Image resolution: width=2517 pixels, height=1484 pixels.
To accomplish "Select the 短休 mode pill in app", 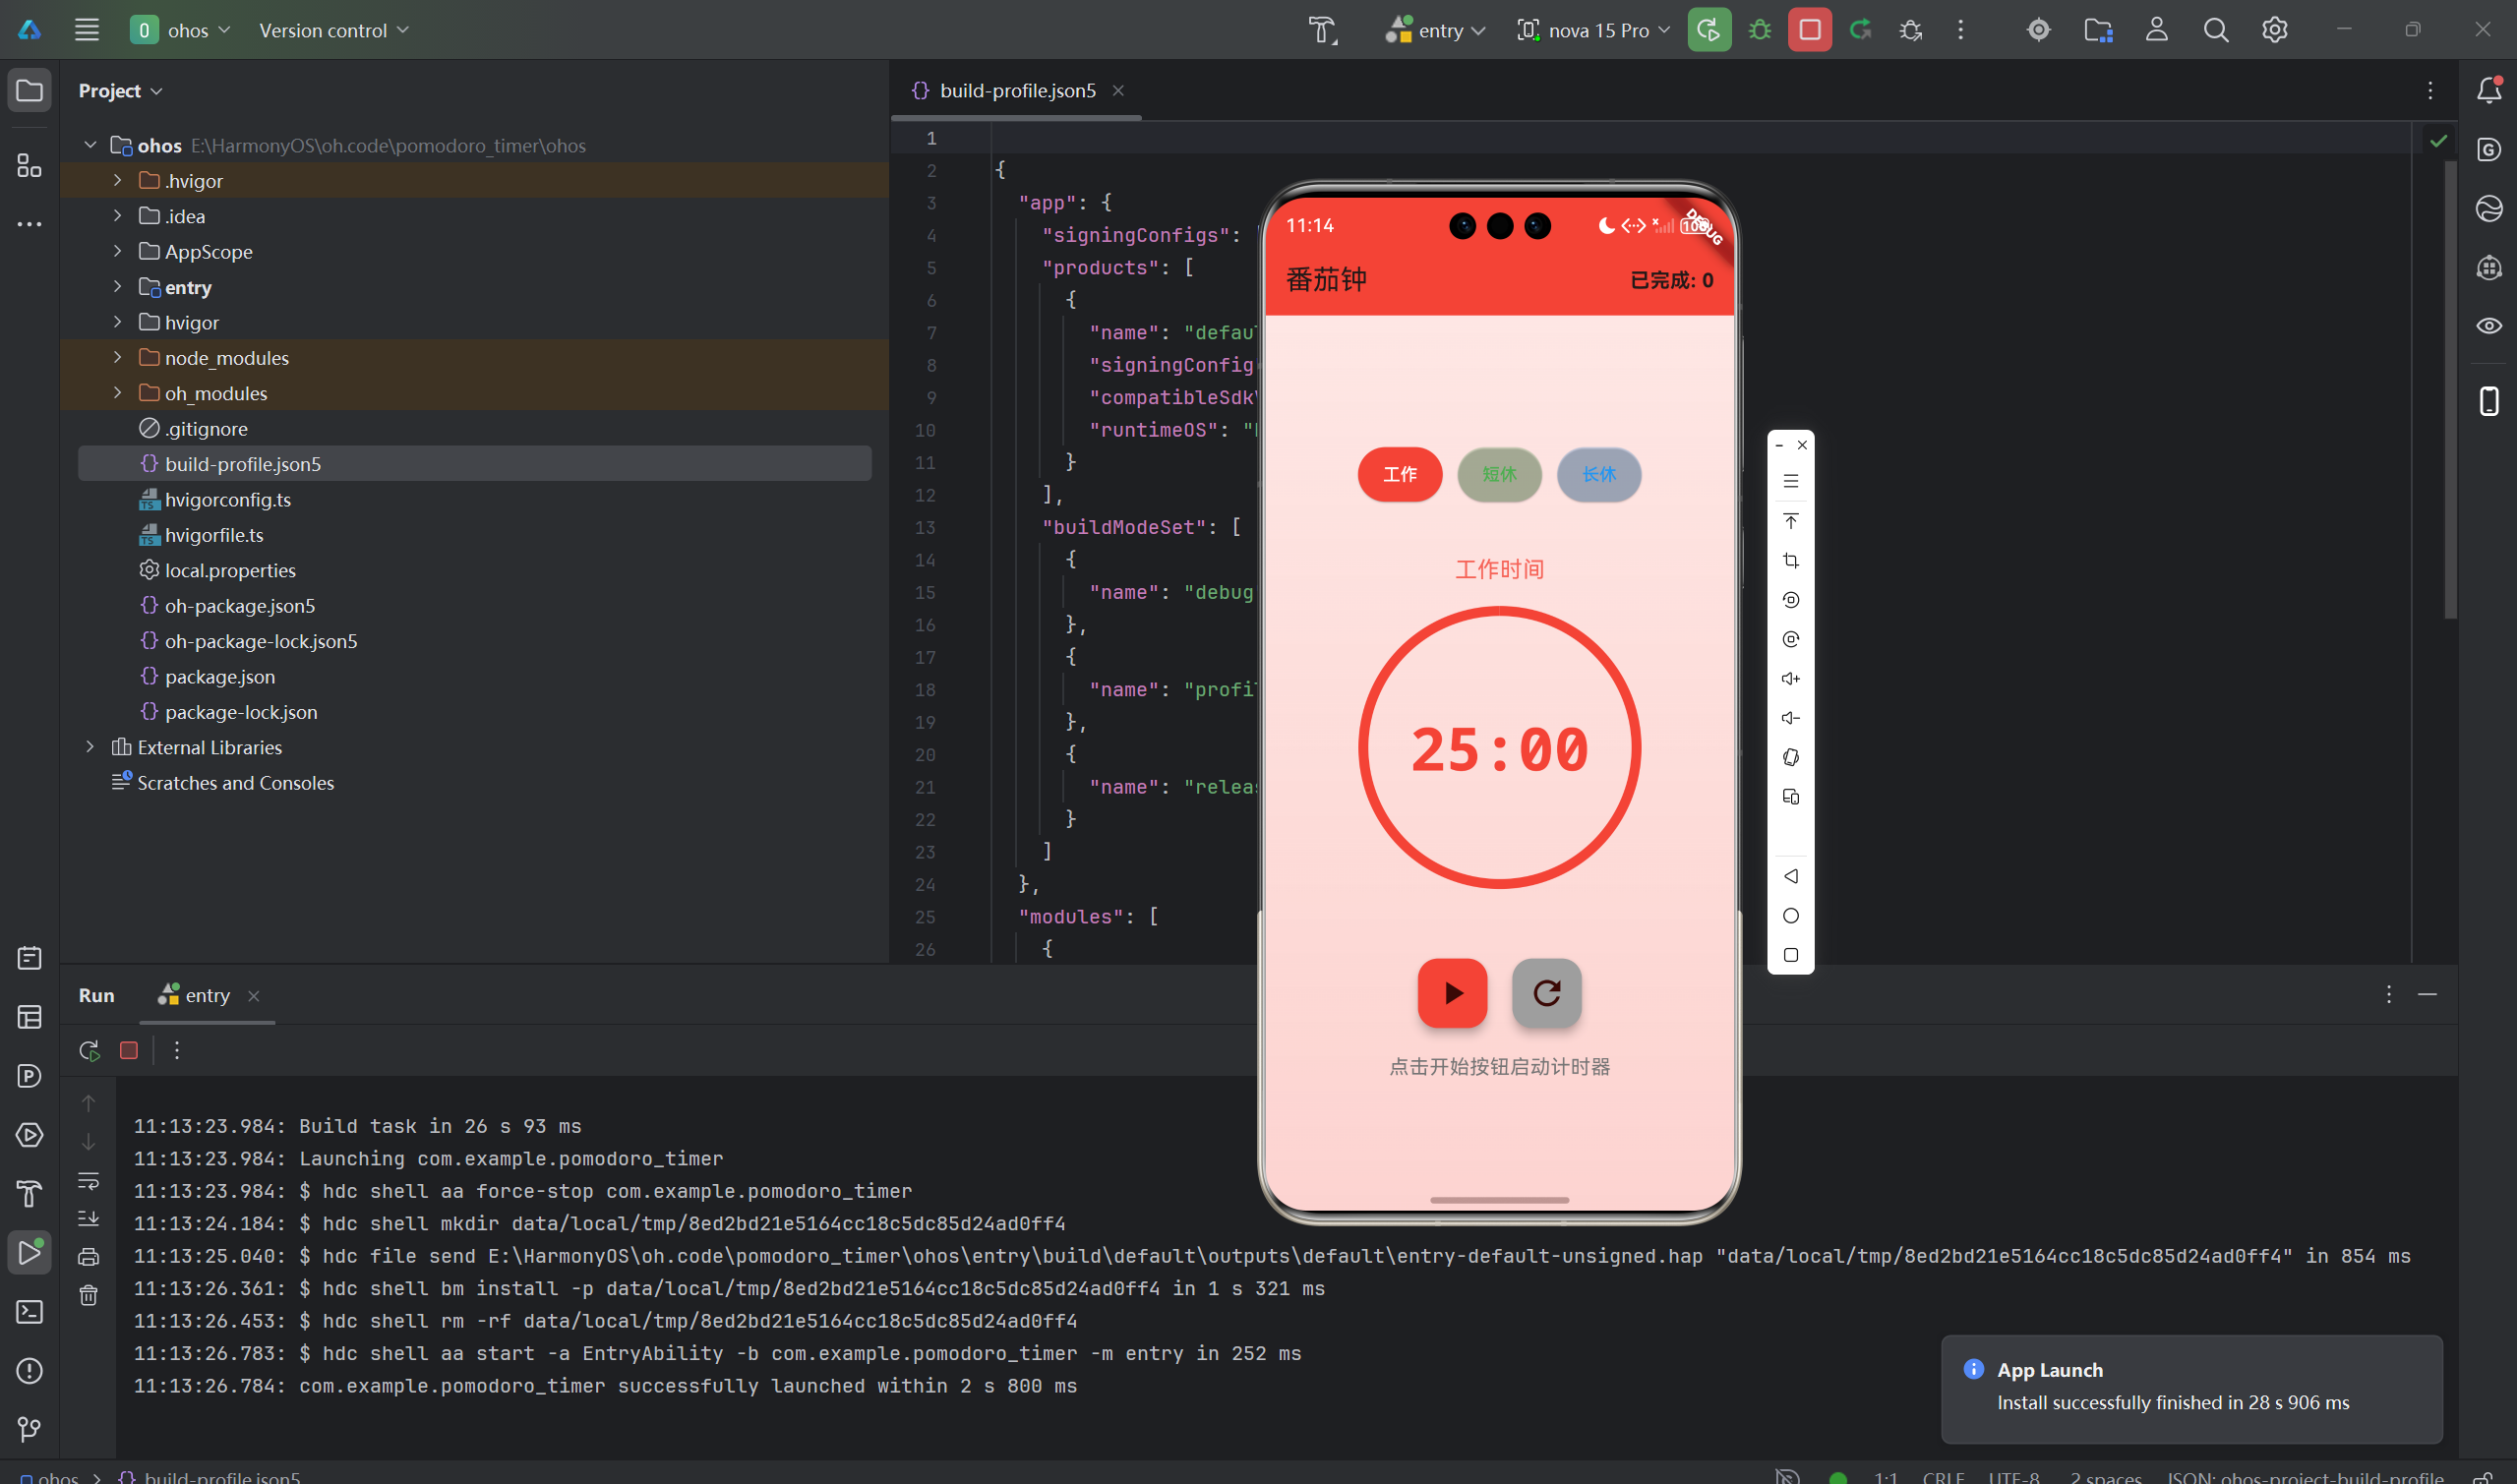I will 1498,474.
